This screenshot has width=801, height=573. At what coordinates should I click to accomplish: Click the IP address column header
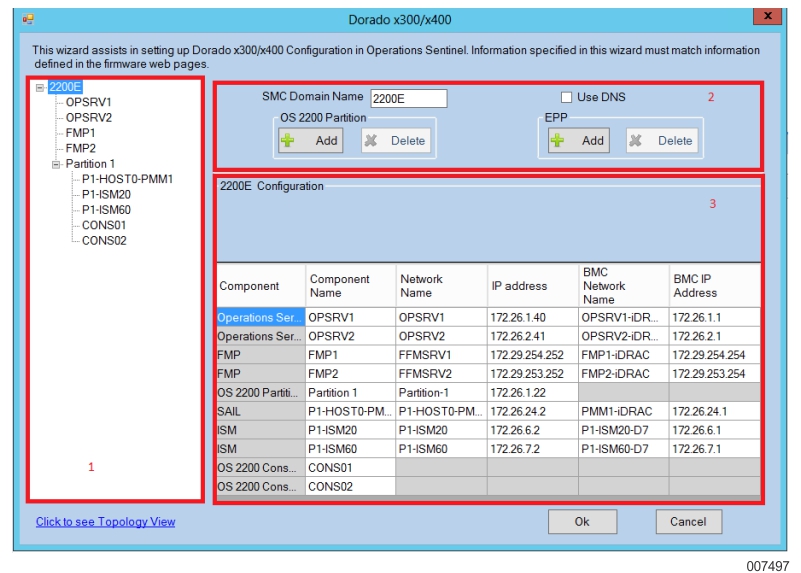(x=533, y=285)
